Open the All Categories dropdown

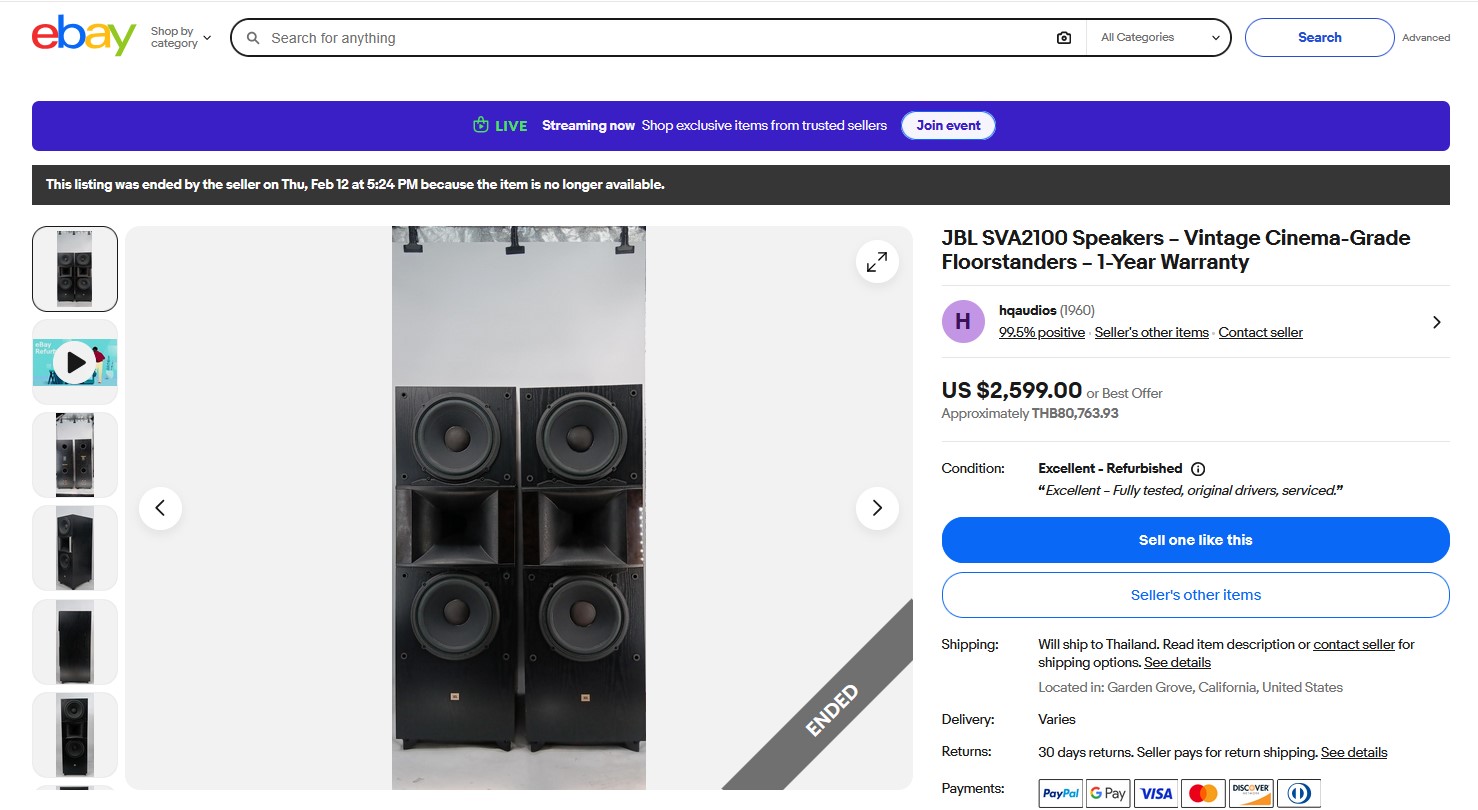click(x=1160, y=38)
